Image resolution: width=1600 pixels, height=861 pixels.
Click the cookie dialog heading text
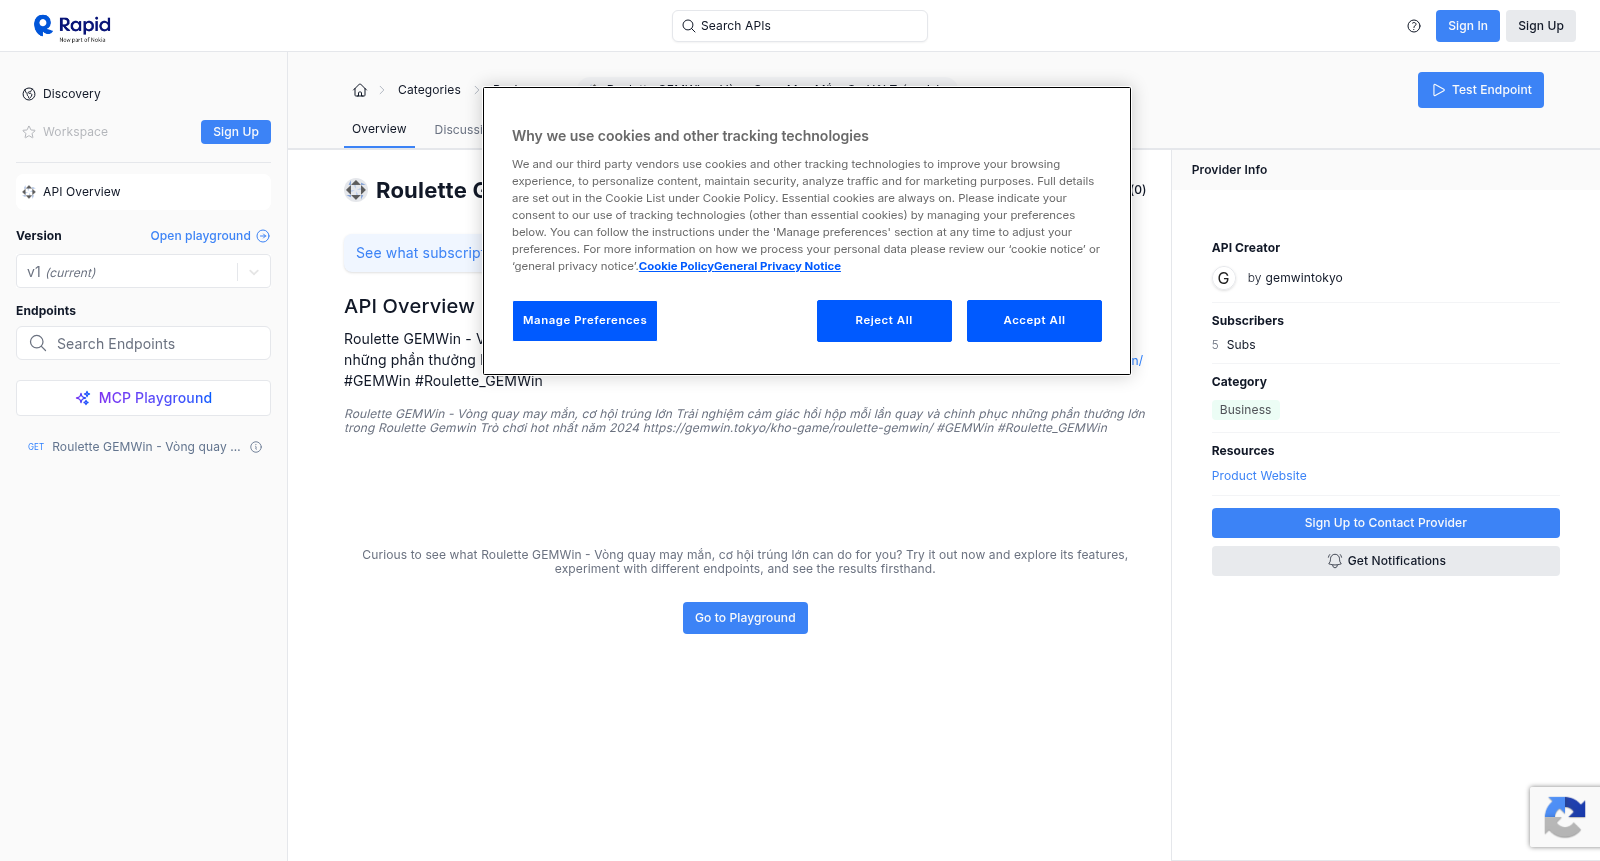pos(690,136)
